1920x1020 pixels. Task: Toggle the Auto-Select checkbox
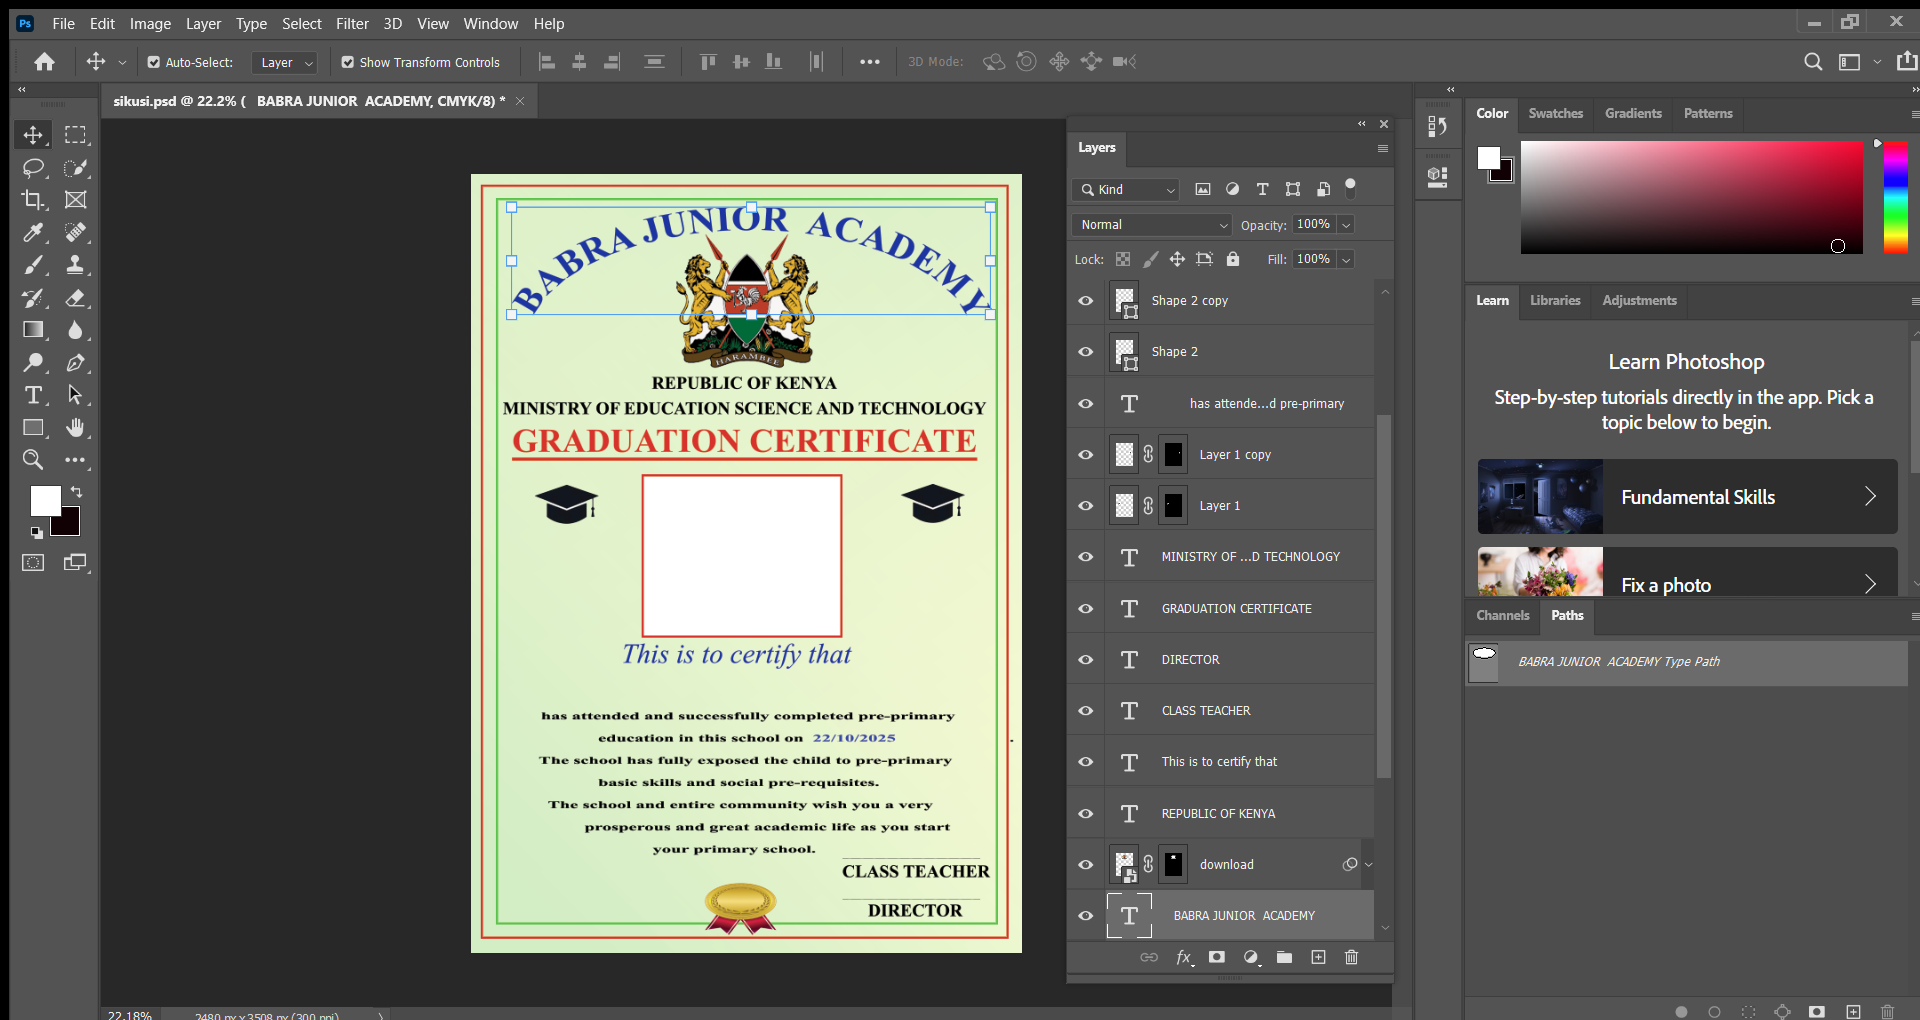click(x=154, y=62)
